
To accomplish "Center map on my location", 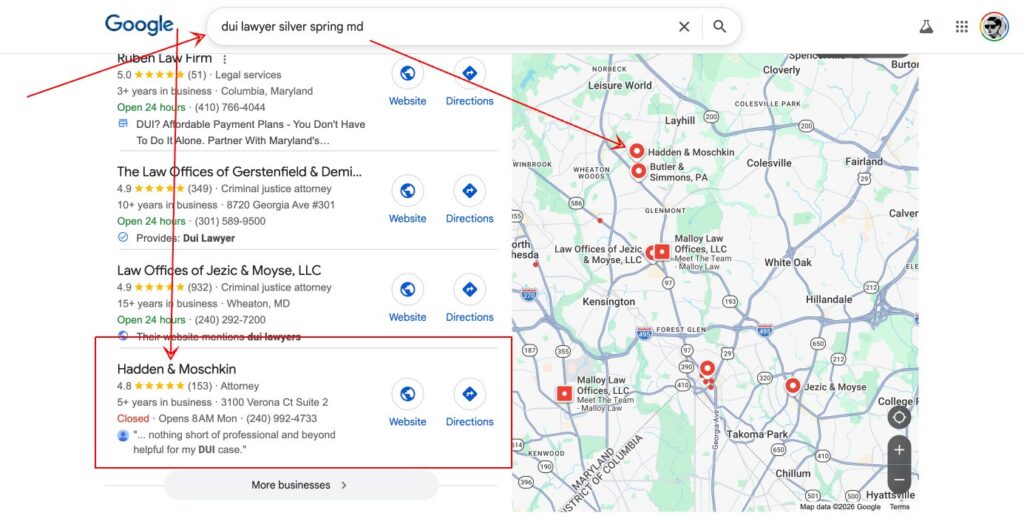I will (x=899, y=417).
